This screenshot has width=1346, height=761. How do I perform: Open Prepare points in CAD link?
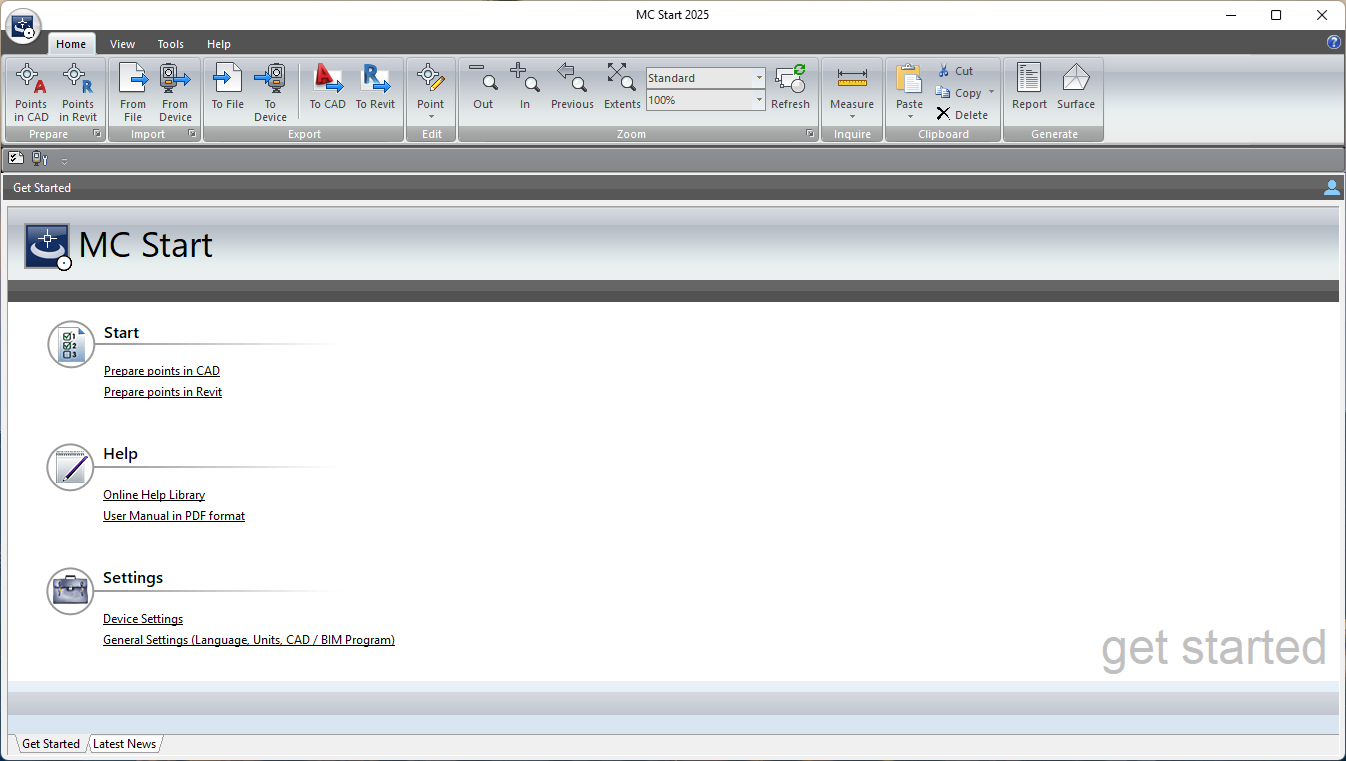click(162, 371)
